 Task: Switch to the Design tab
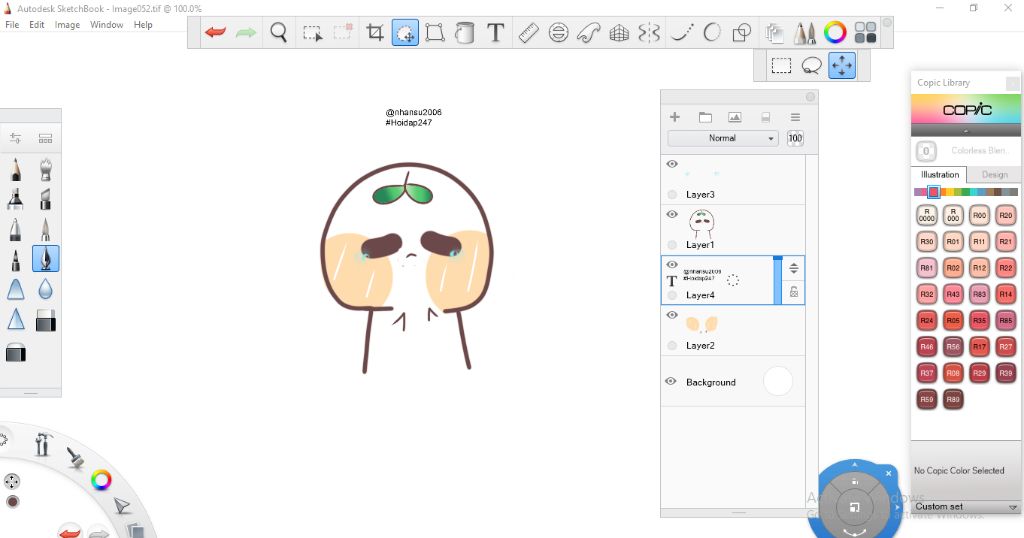(994, 174)
